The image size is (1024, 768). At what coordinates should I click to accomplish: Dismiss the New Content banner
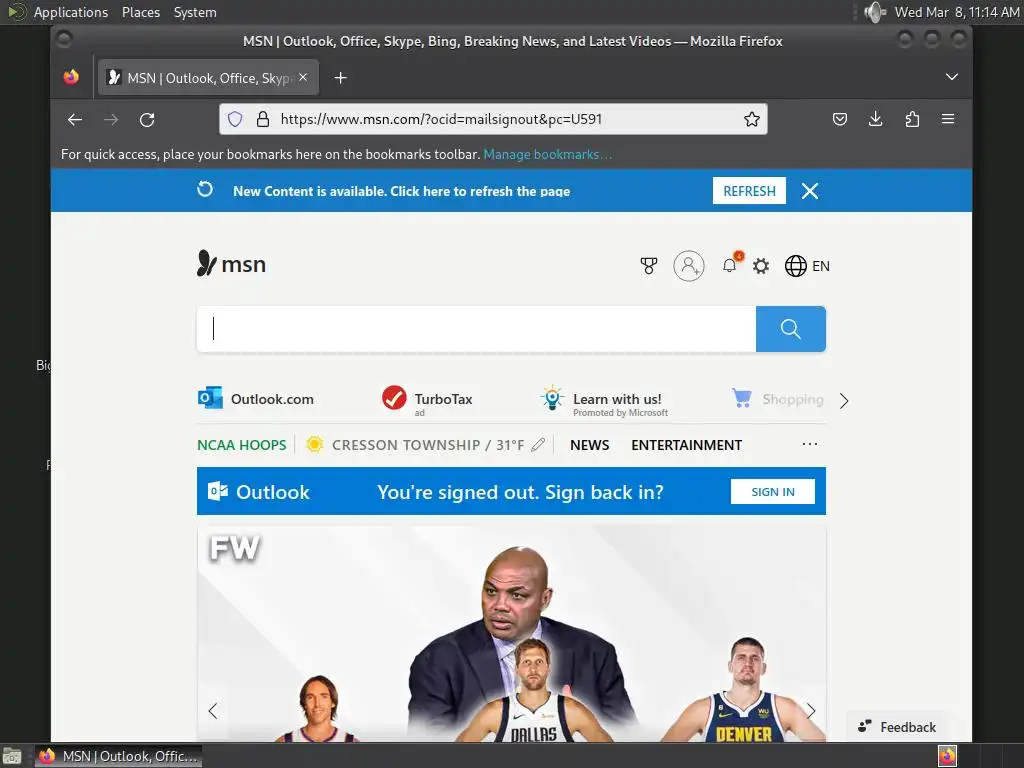pos(810,191)
